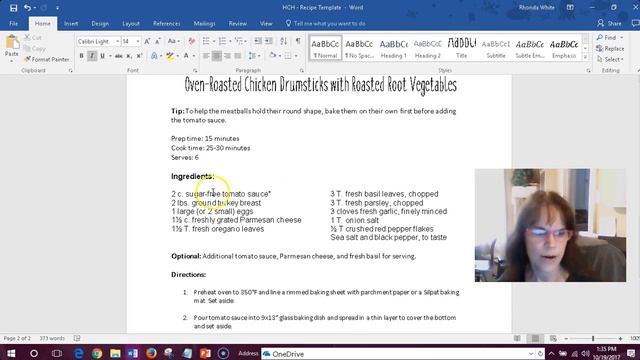
Task: Open Edge browser from taskbar
Action: (x=78, y=353)
